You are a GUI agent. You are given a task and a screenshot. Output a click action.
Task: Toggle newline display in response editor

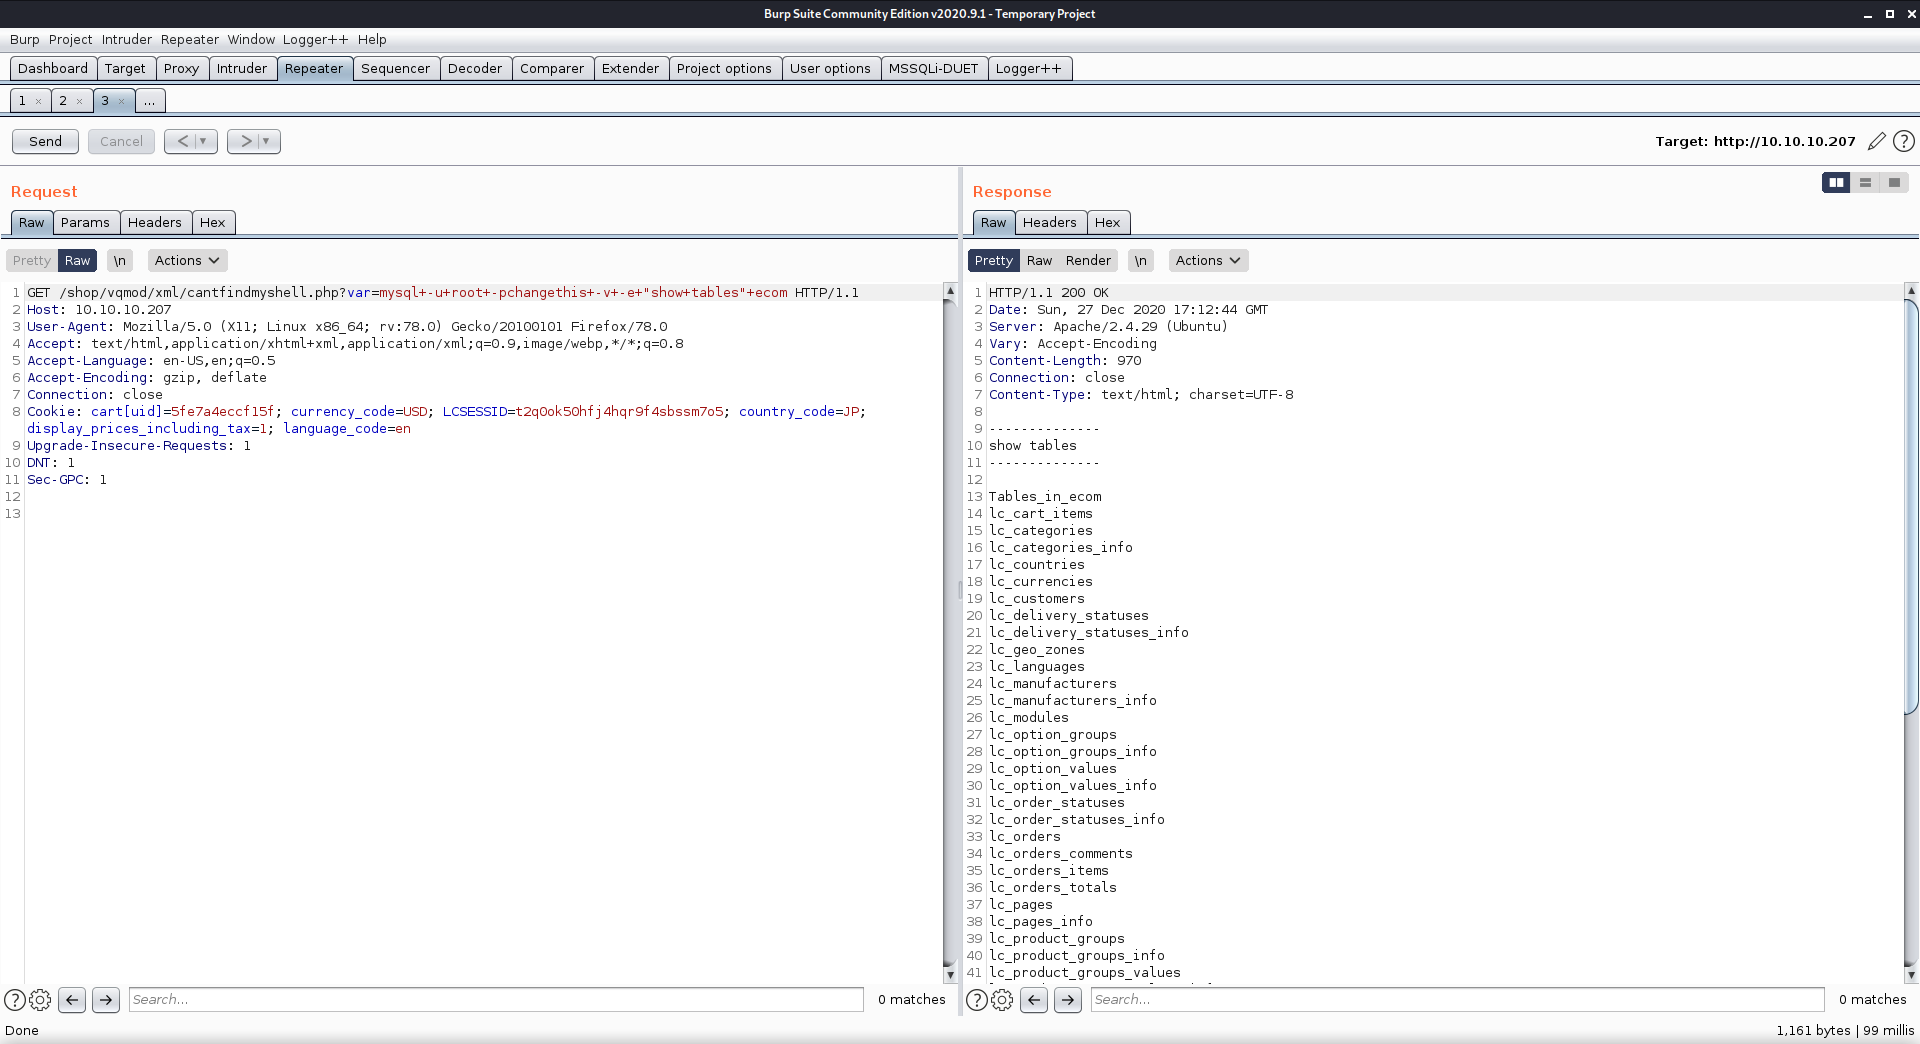click(1141, 260)
